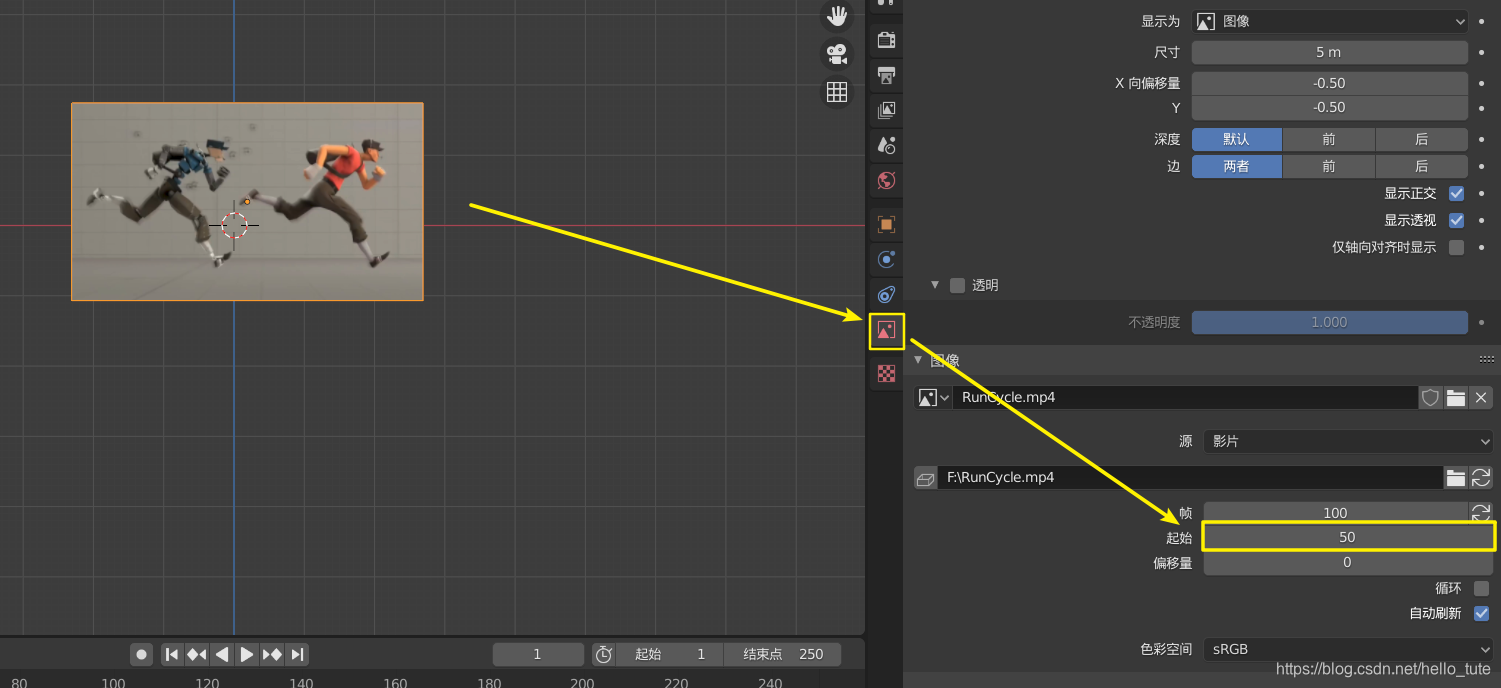
Task: Click the 尺寸 size field showing 5 m
Action: [1330, 52]
